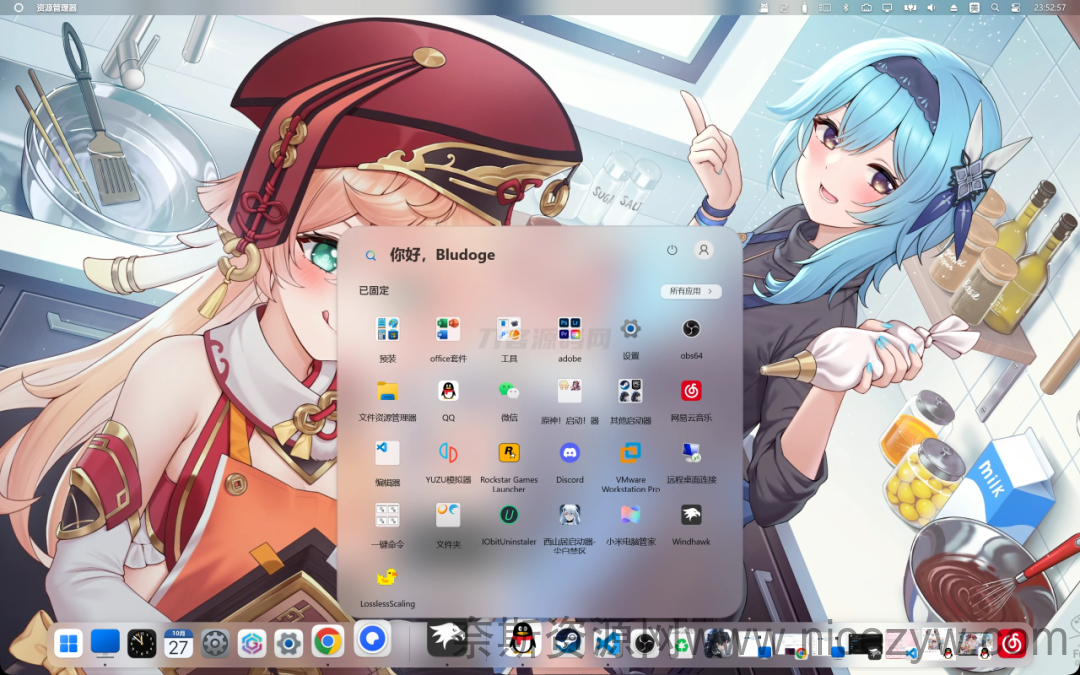The width and height of the screenshot is (1080, 675).
Task: Open 远程桌面连接
Action: pyautogui.click(x=691, y=453)
